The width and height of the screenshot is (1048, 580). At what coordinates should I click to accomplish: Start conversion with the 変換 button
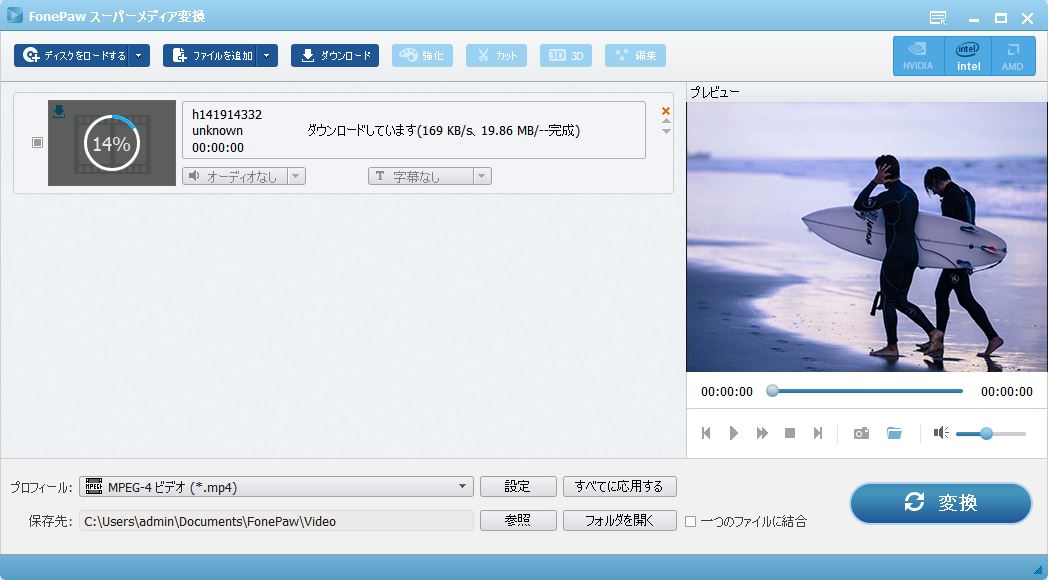[941, 502]
